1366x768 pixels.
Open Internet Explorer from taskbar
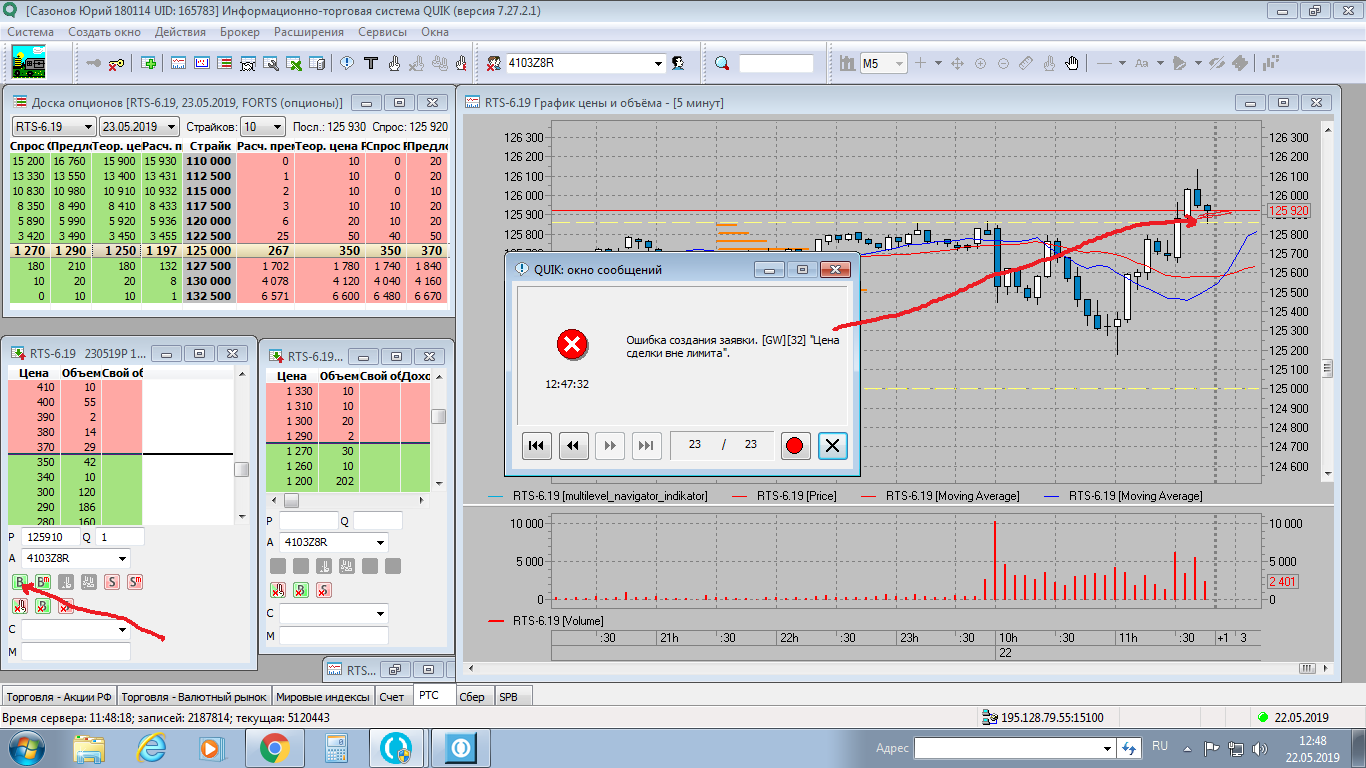[x=152, y=747]
